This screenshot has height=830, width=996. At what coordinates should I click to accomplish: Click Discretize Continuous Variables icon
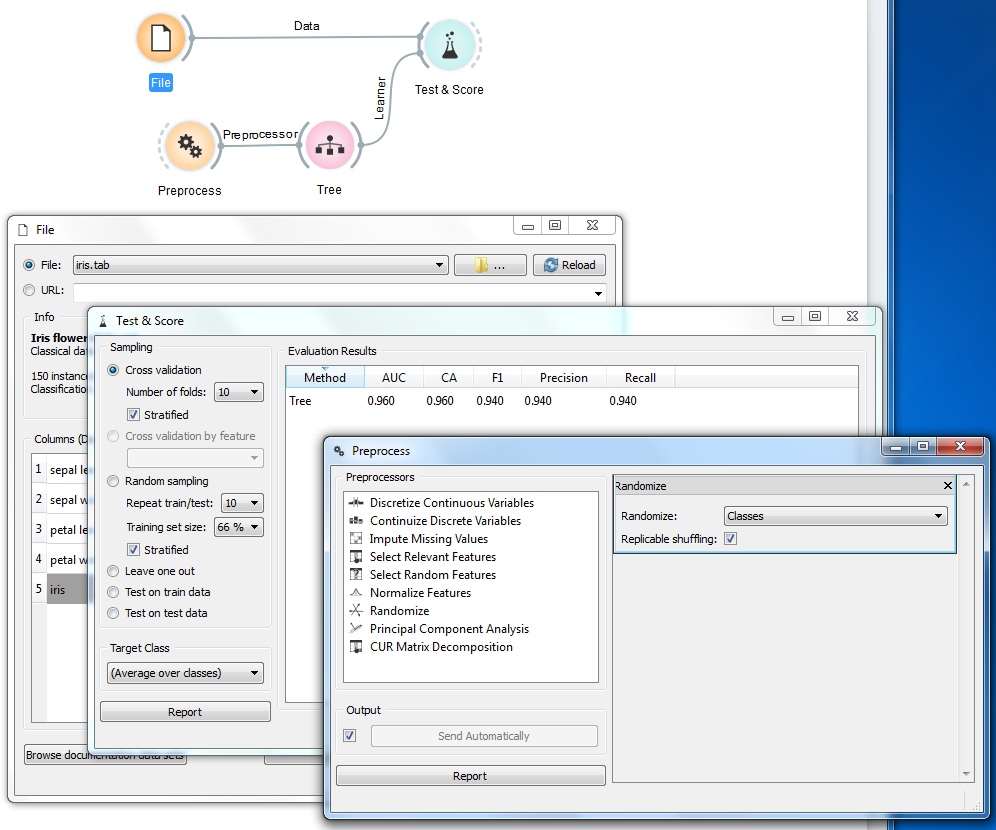pyautogui.click(x=356, y=502)
